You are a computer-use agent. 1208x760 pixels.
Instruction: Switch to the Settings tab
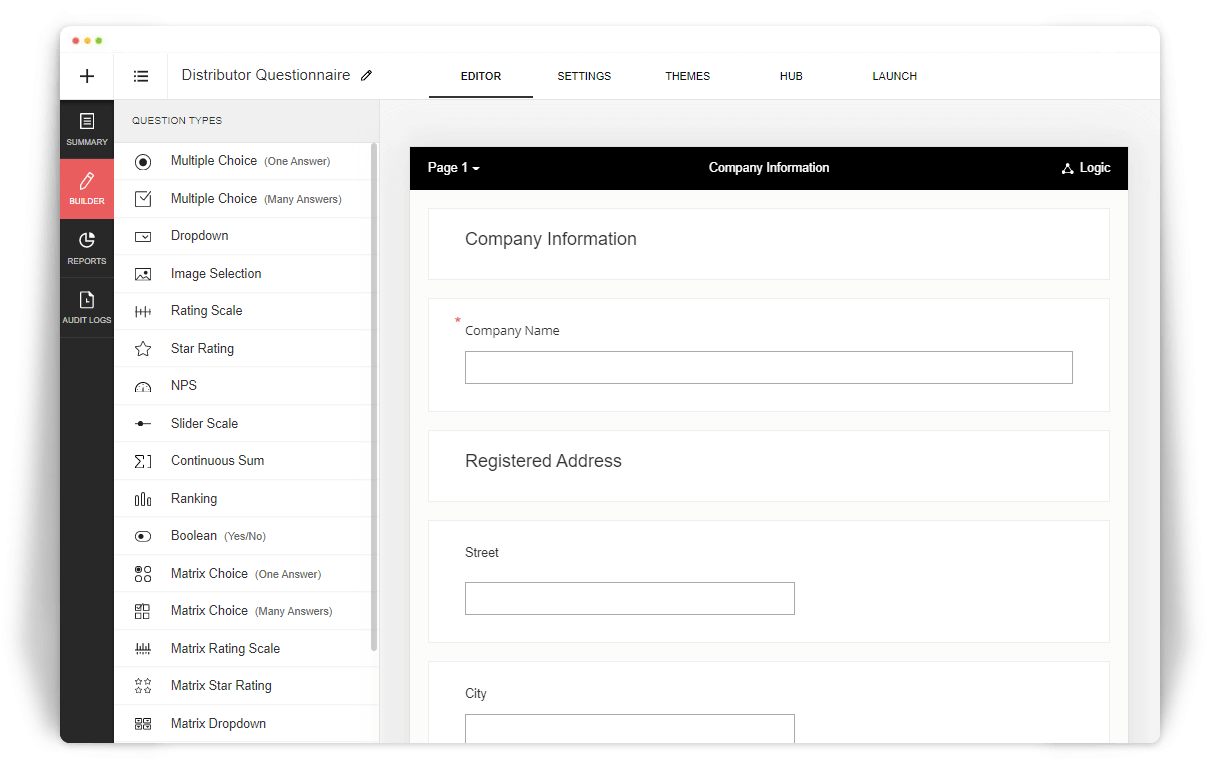(x=583, y=75)
